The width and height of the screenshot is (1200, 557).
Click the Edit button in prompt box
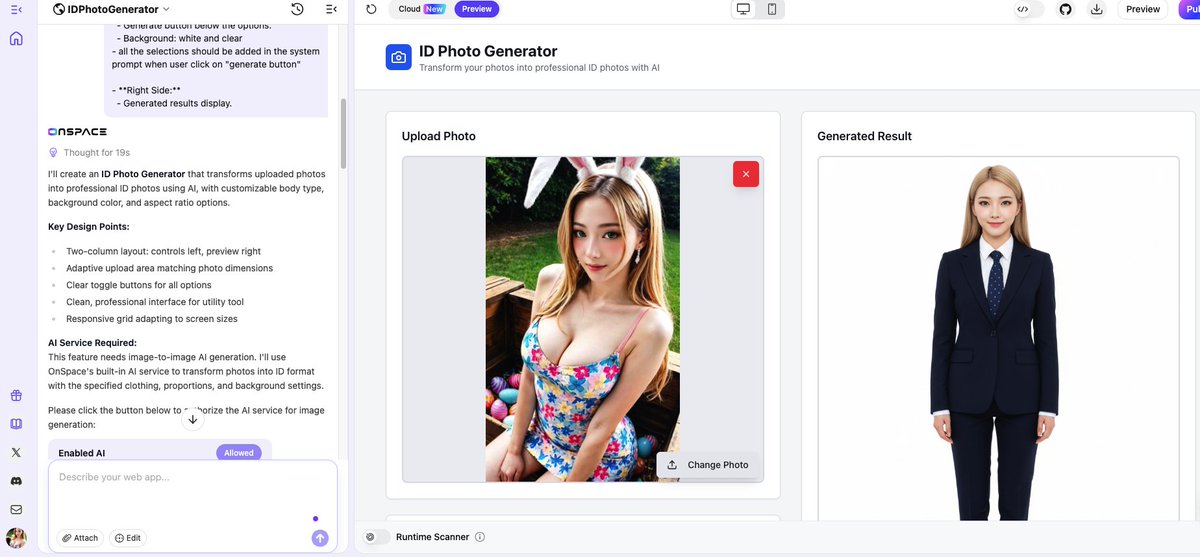(128, 538)
